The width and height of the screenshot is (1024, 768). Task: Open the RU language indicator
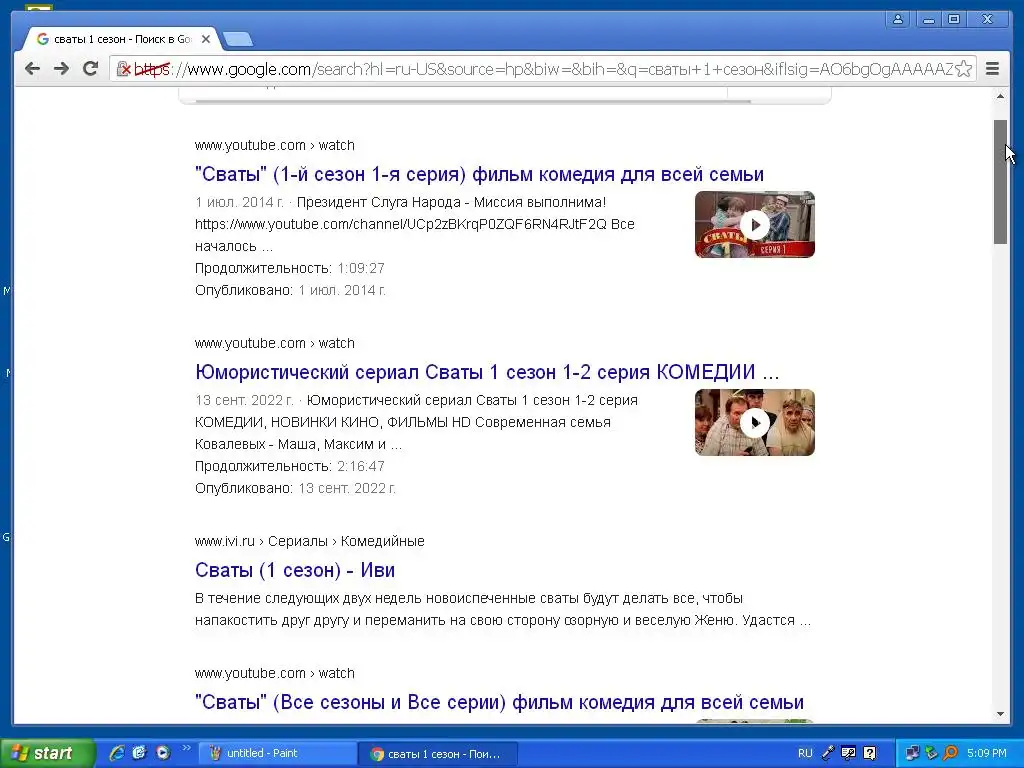click(805, 753)
